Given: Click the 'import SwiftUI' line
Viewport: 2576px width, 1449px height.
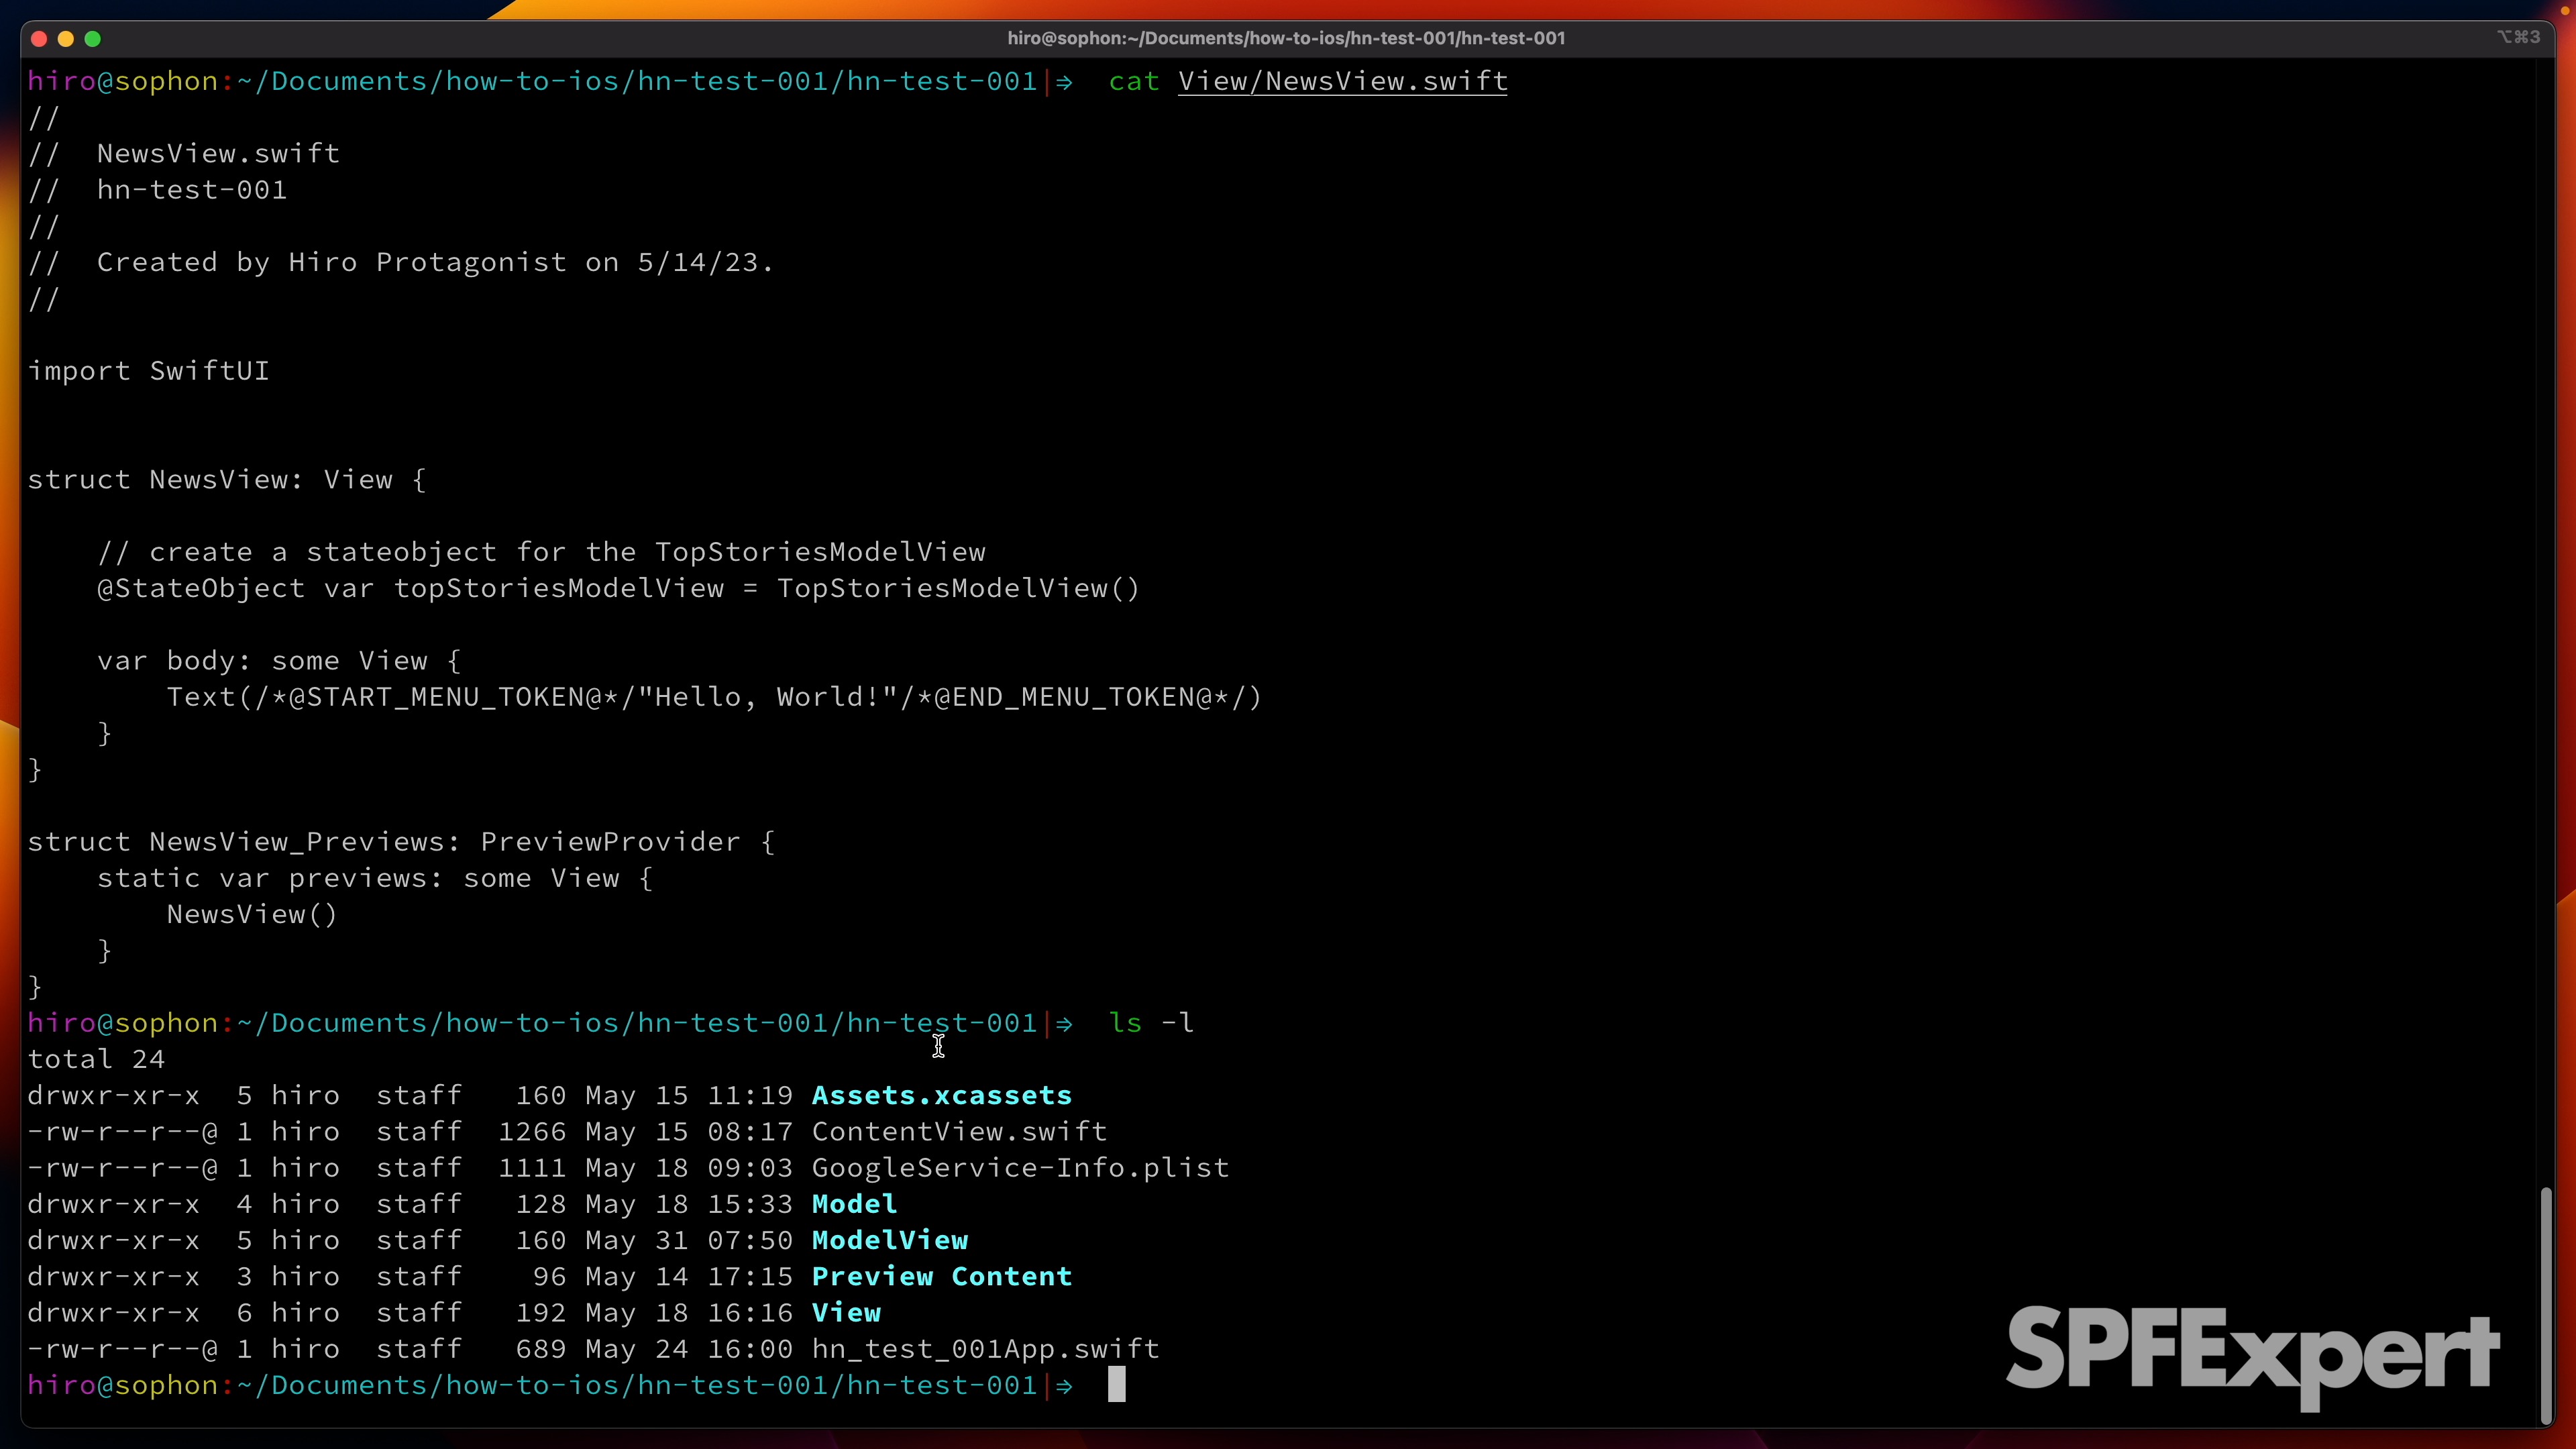Looking at the screenshot, I should (149, 371).
